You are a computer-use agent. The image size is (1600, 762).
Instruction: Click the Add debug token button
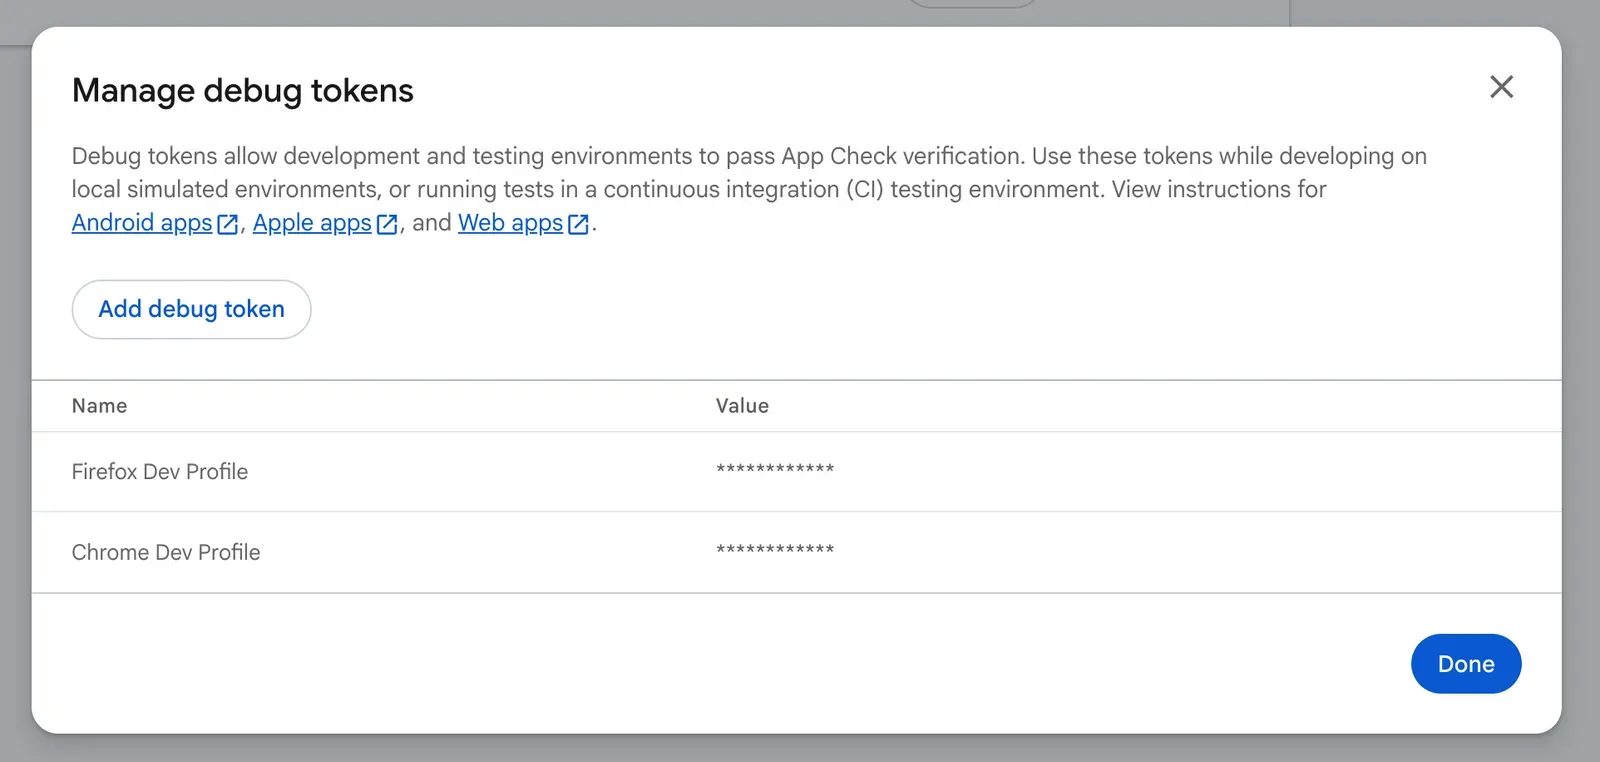[x=191, y=309]
